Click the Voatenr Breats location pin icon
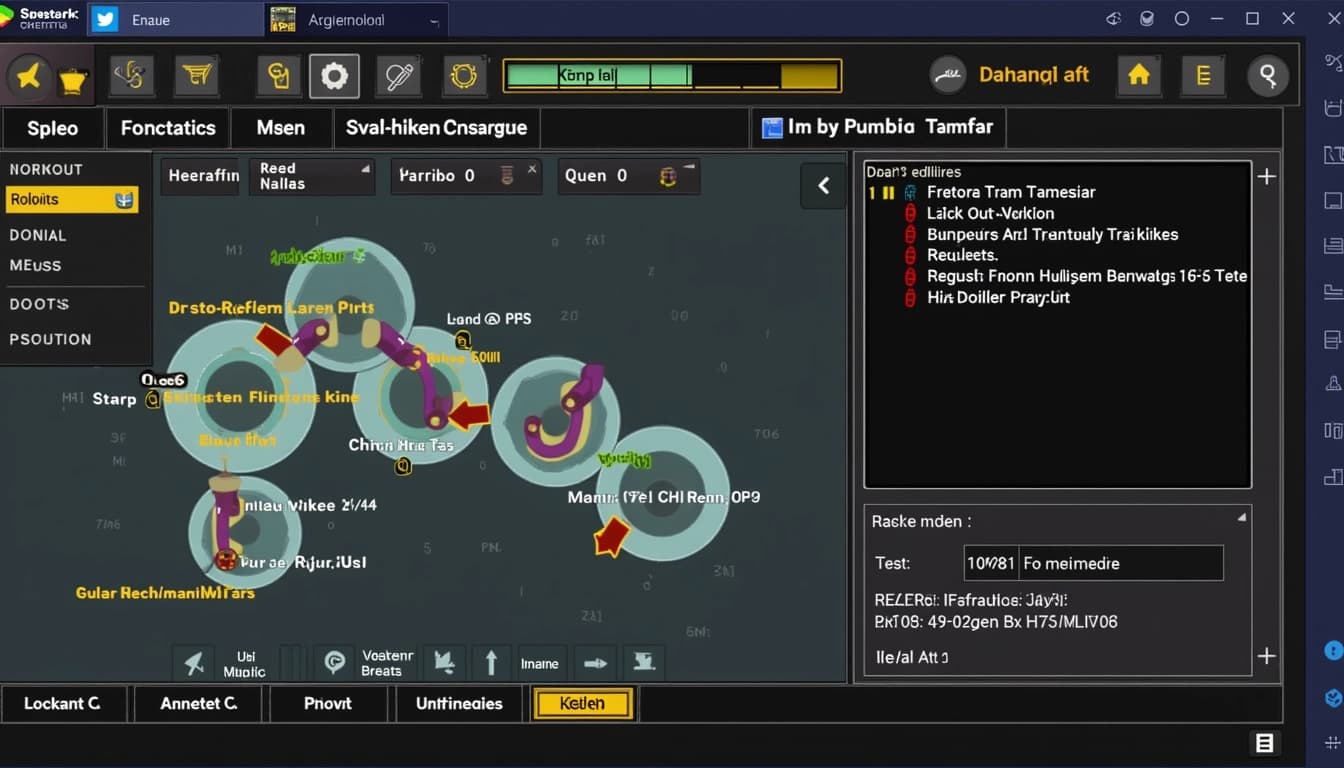Viewport: 1344px width, 768px height. [335, 662]
